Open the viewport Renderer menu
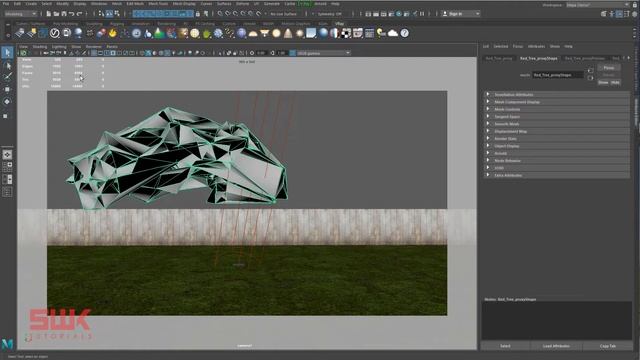The width and height of the screenshot is (640, 360). click(93, 47)
